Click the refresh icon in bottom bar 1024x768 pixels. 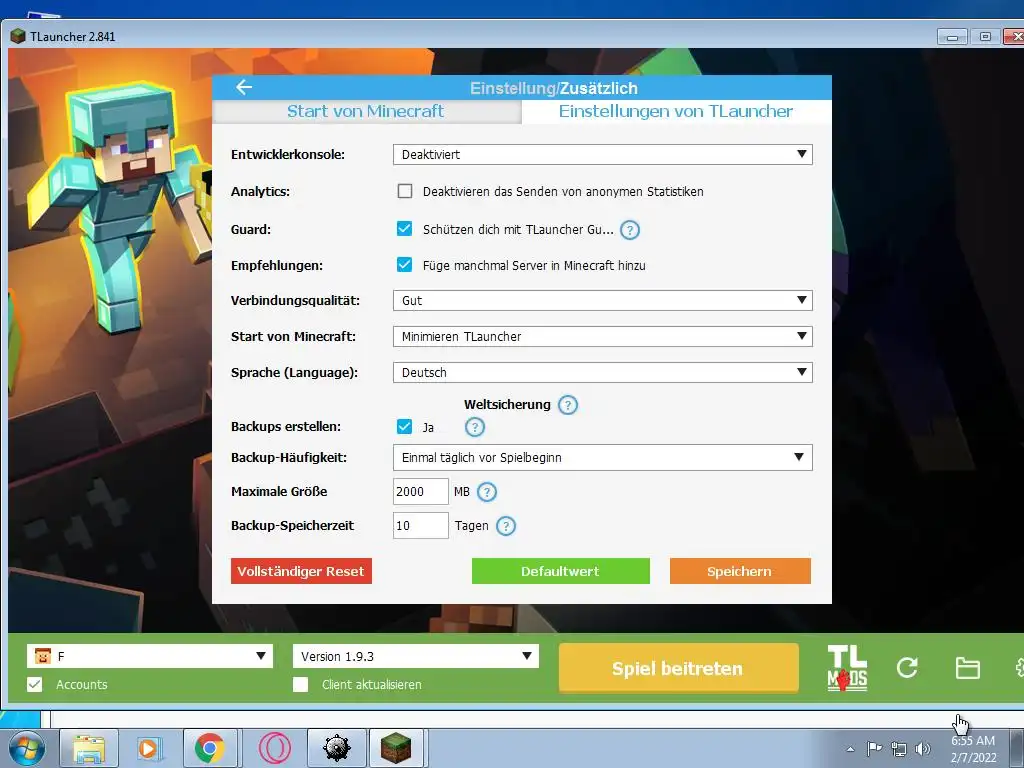click(907, 667)
